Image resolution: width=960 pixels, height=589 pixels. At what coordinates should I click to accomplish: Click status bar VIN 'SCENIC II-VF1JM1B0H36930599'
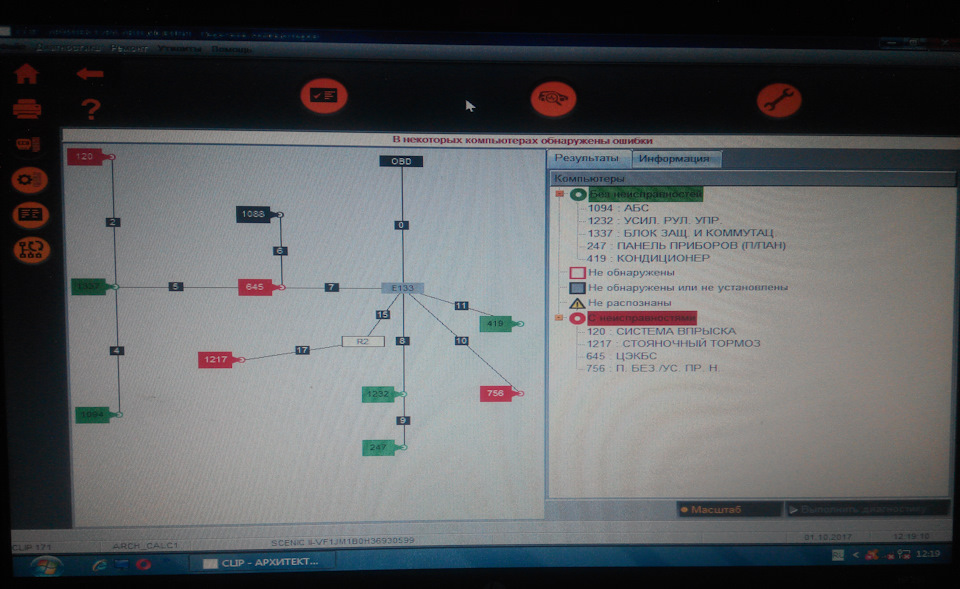342,541
